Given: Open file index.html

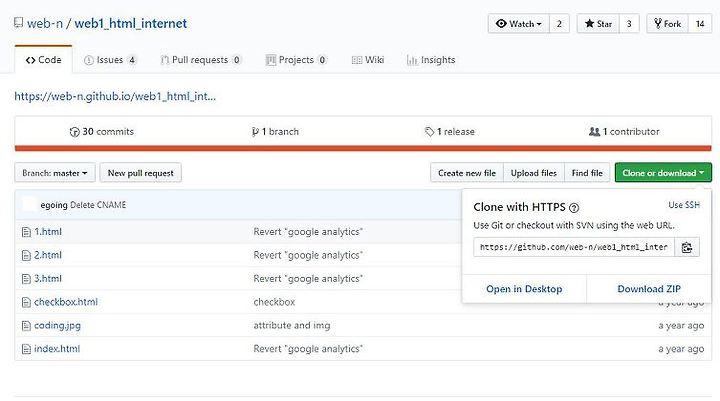Looking at the screenshot, I should [x=57, y=349].
